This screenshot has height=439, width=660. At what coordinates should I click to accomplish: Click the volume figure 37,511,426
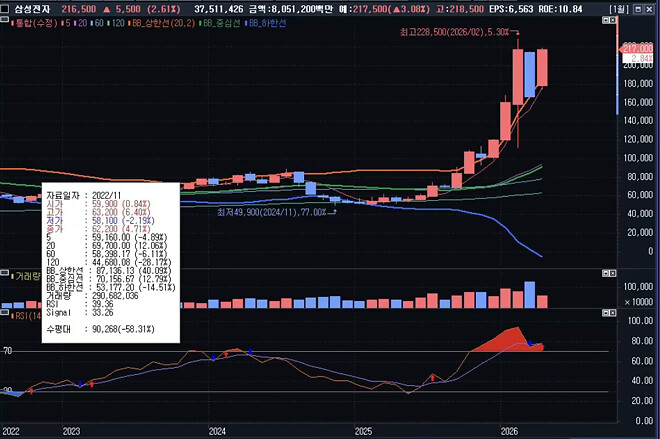click(218, 9)
